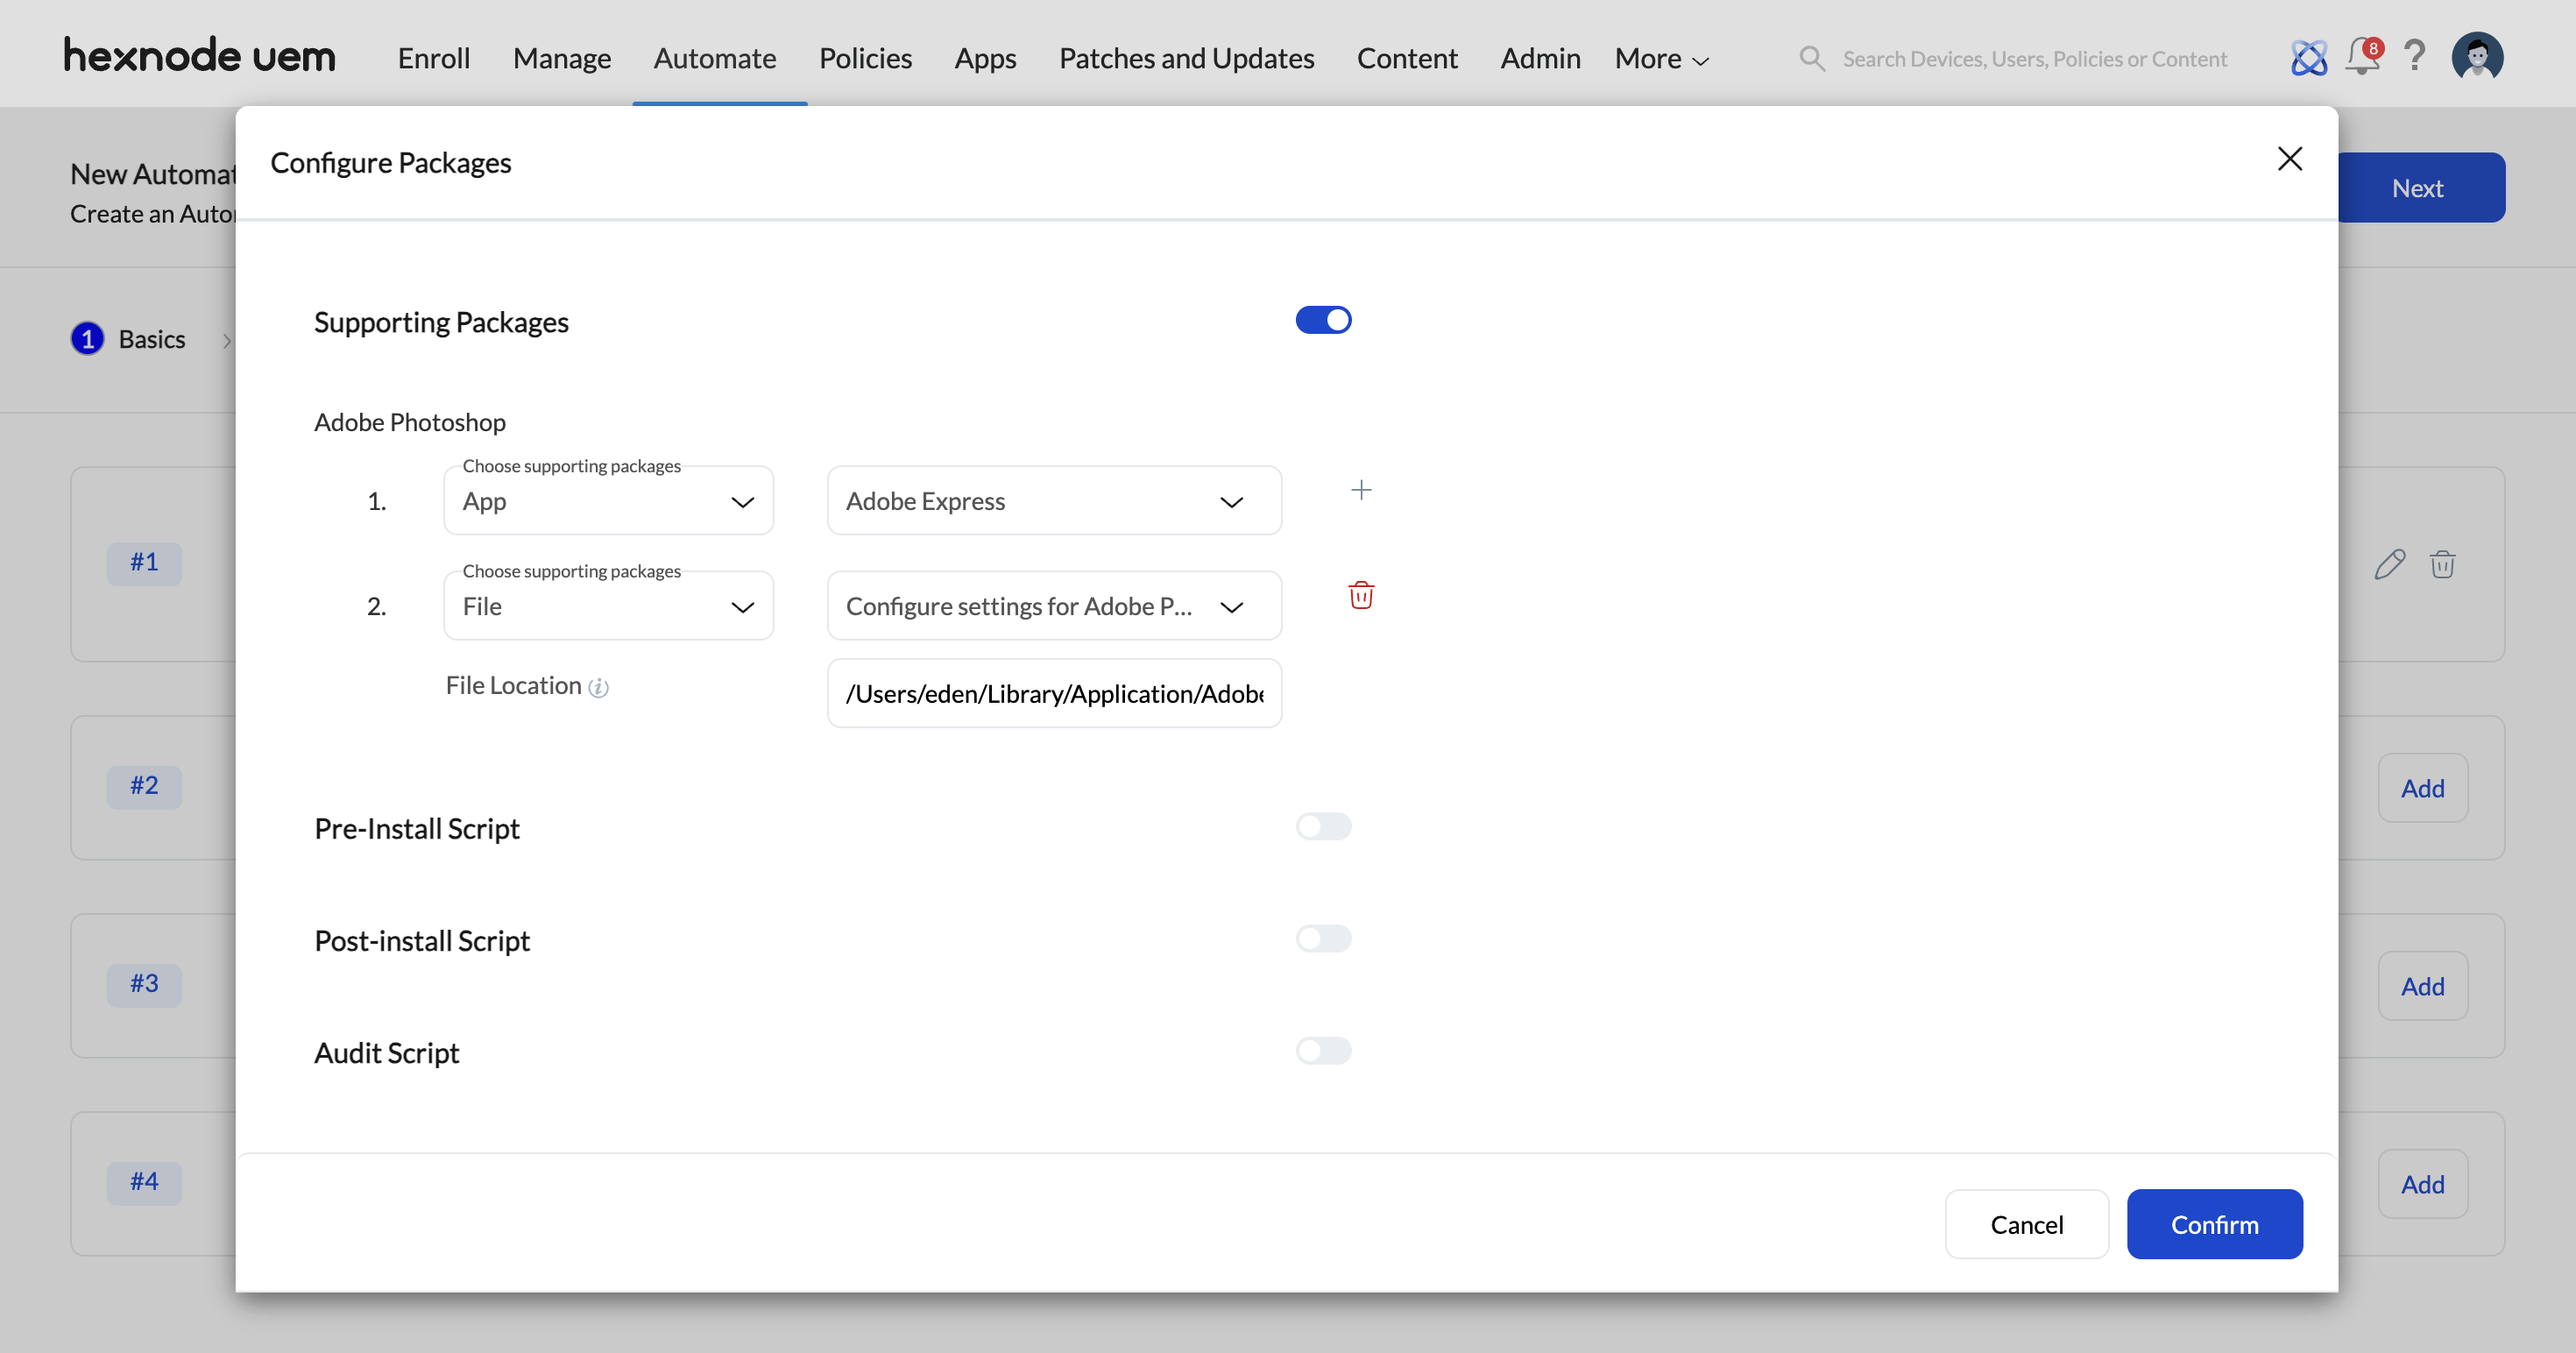The image size is (2576, 1353).
Task: Open the help question mark
Action: [x=2415, y=56]
